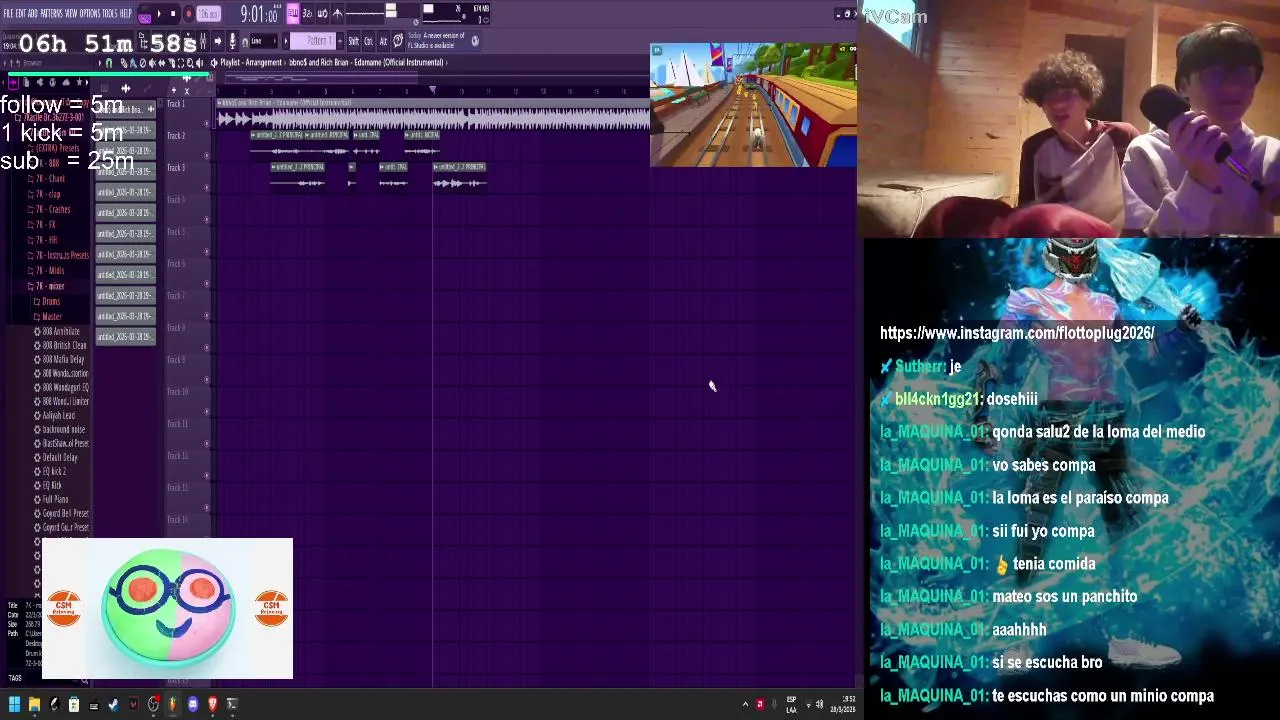The height and width of the screenshot is (720, 1280).
Task: Open the FILE menu
Action: pos(9,13)
